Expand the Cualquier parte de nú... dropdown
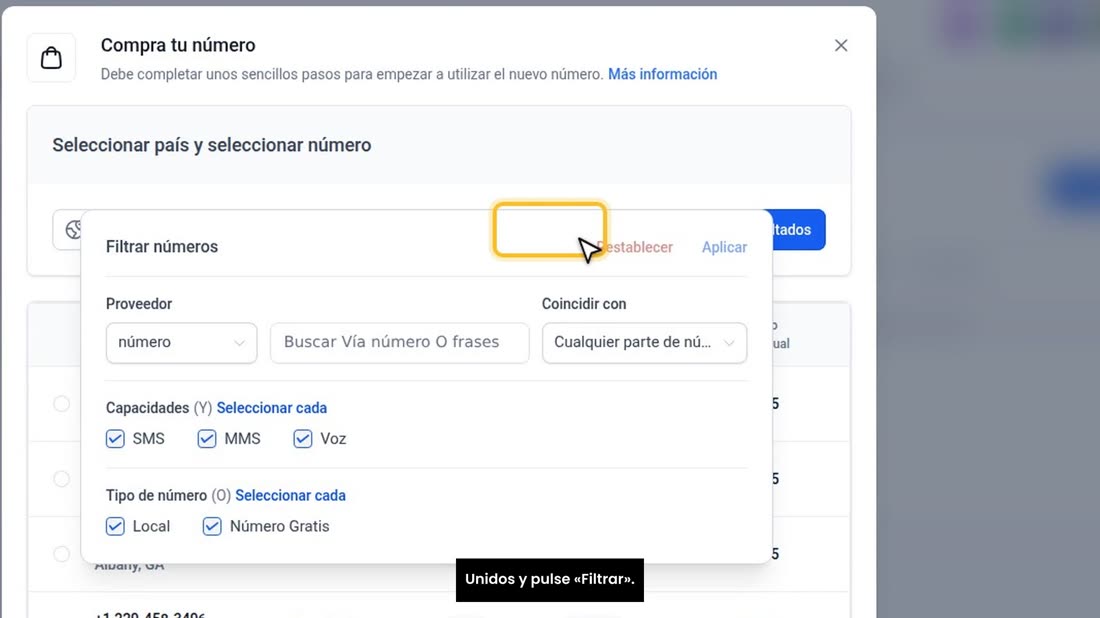Screen dimensions: 1100x618 coord(644,342)
